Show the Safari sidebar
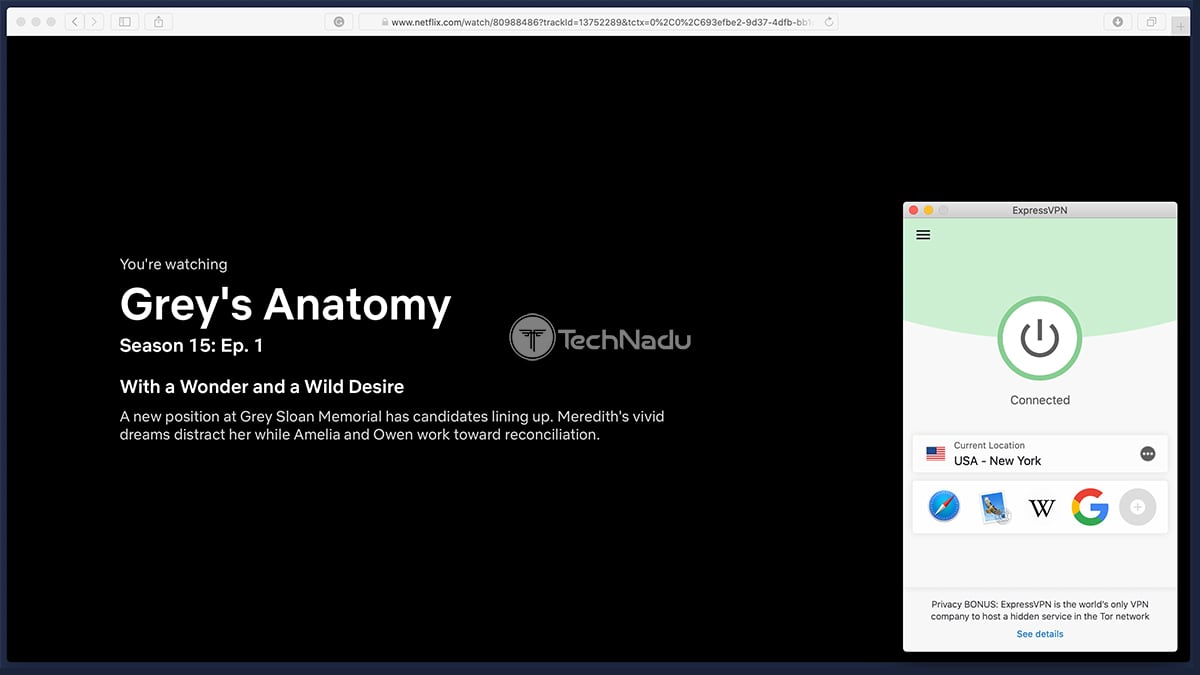Viewport: 1200px width, 675px height. (x=125, y=21)
